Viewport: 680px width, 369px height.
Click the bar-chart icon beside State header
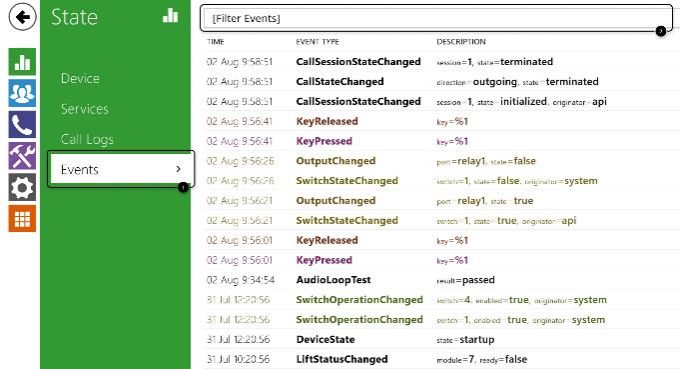[170, 15]
